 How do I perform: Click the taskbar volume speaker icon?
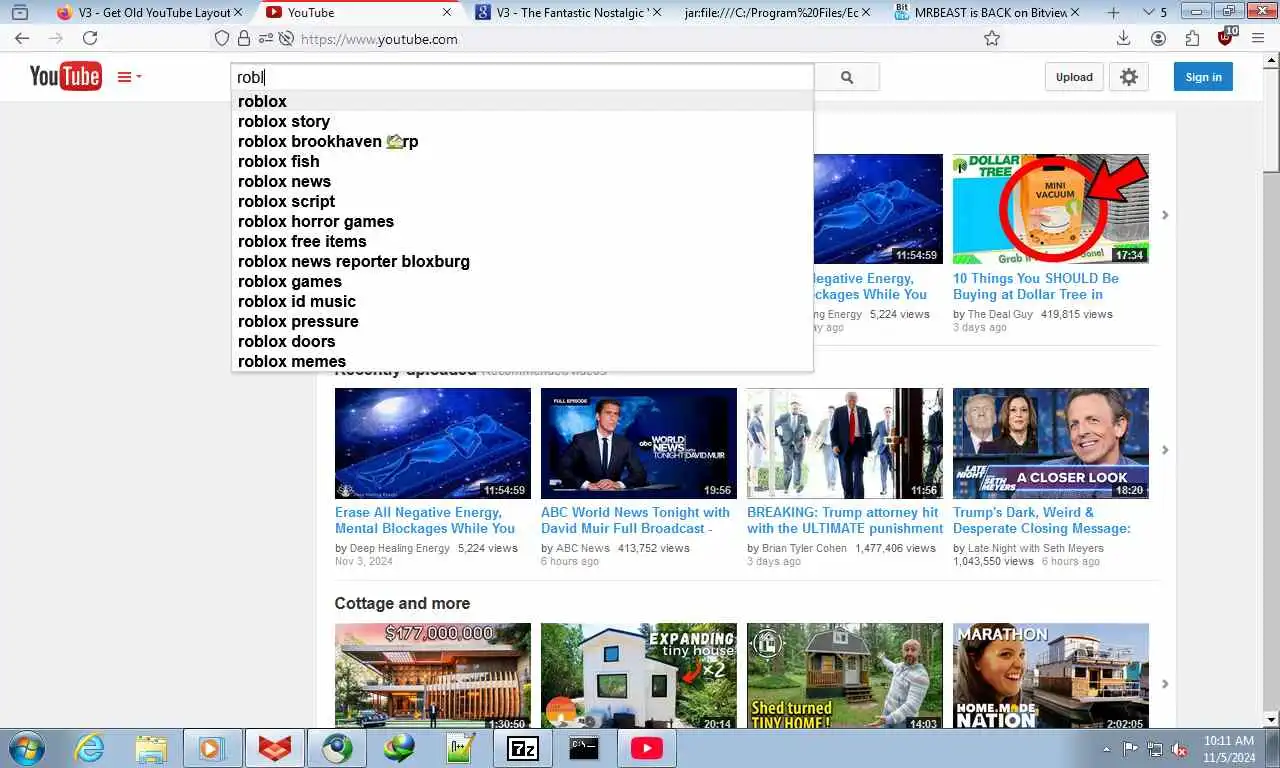[x=1179, y=749]
